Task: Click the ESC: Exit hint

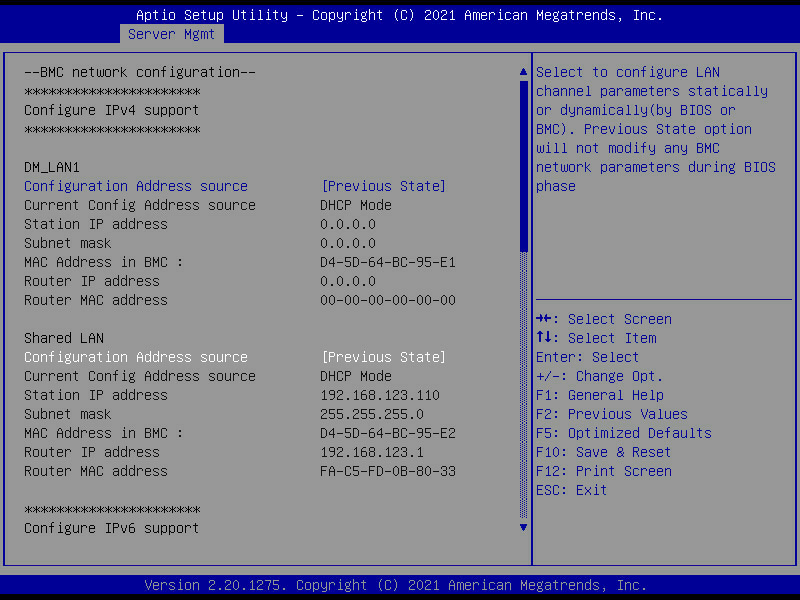Action: (x=571, y=490)
